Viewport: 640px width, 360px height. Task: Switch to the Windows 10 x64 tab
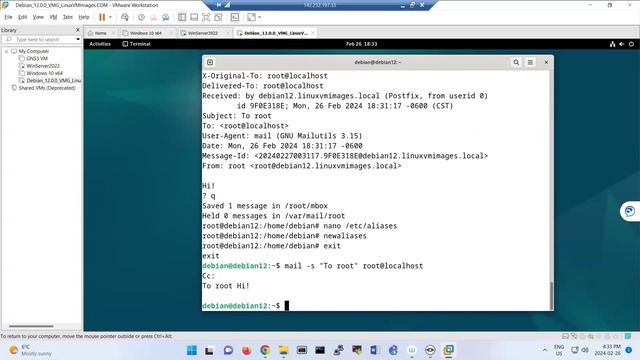coord(146,33)
